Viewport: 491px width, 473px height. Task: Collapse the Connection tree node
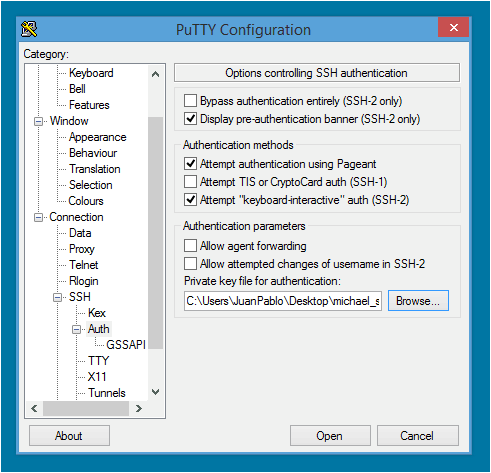point(38,217)
